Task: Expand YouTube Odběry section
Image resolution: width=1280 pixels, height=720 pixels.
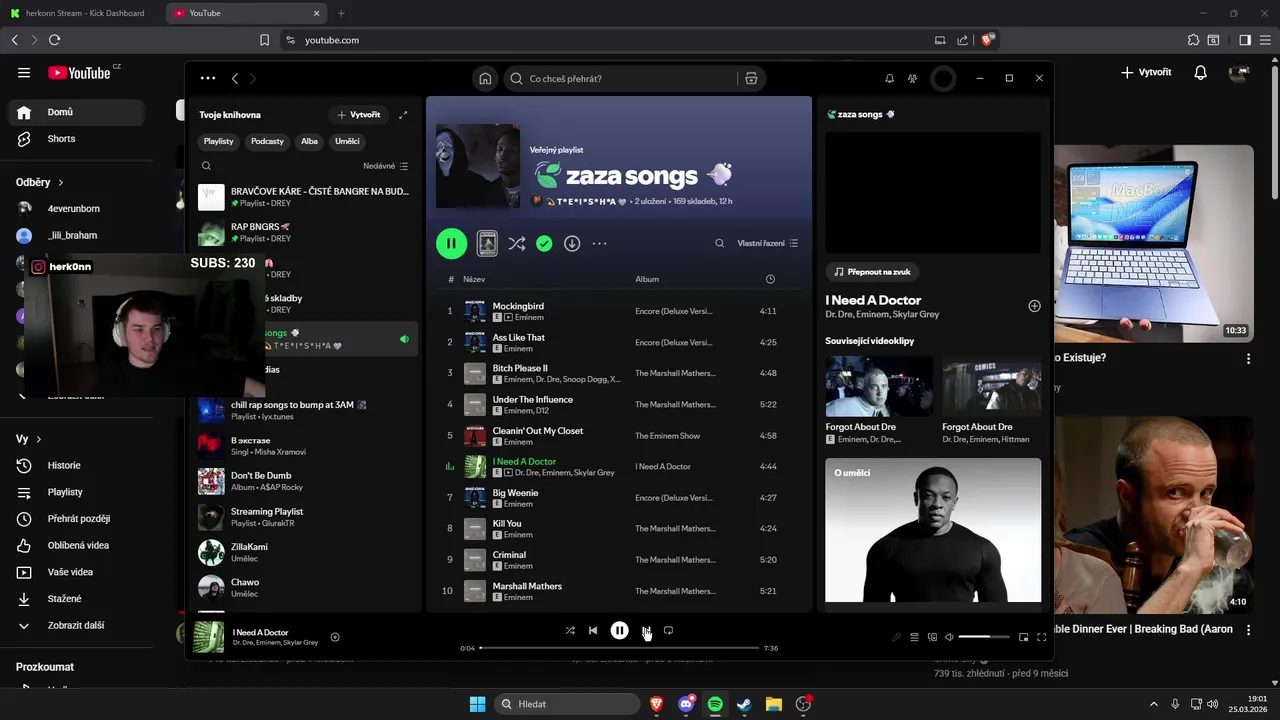Action: coord(40,182)
